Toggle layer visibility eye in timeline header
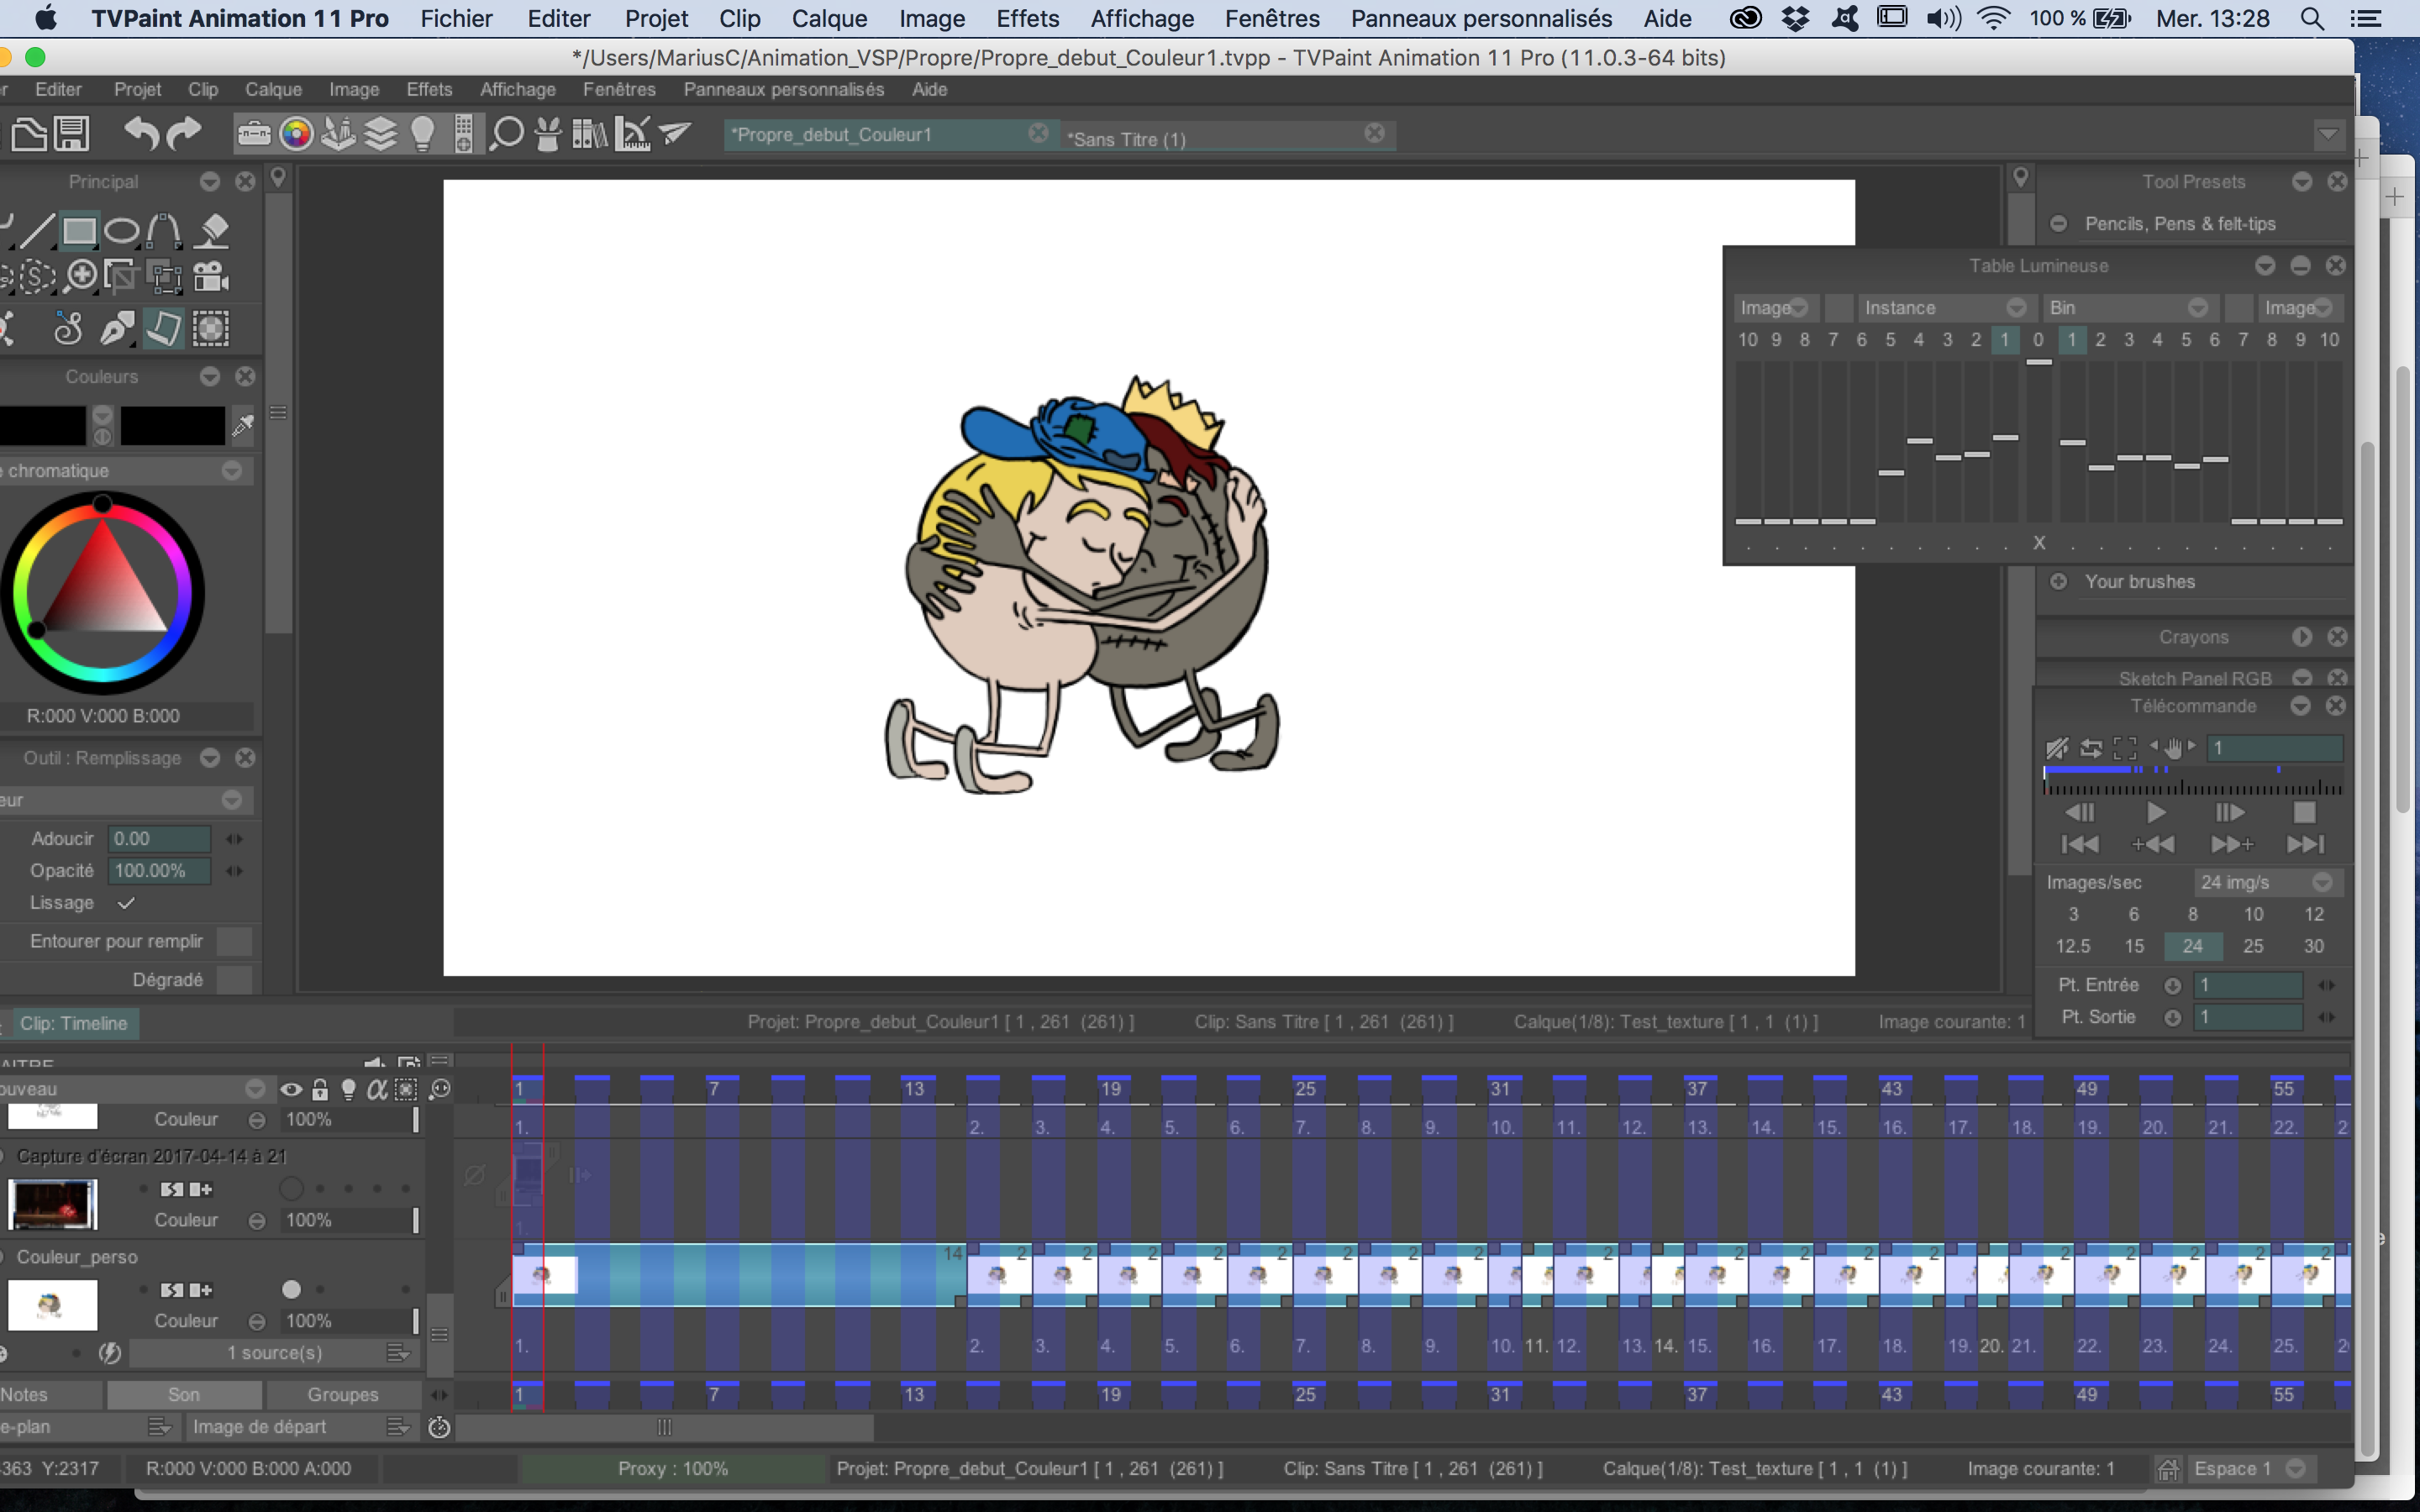Screen dimensions: 2420x1512 coord(291,1089)
